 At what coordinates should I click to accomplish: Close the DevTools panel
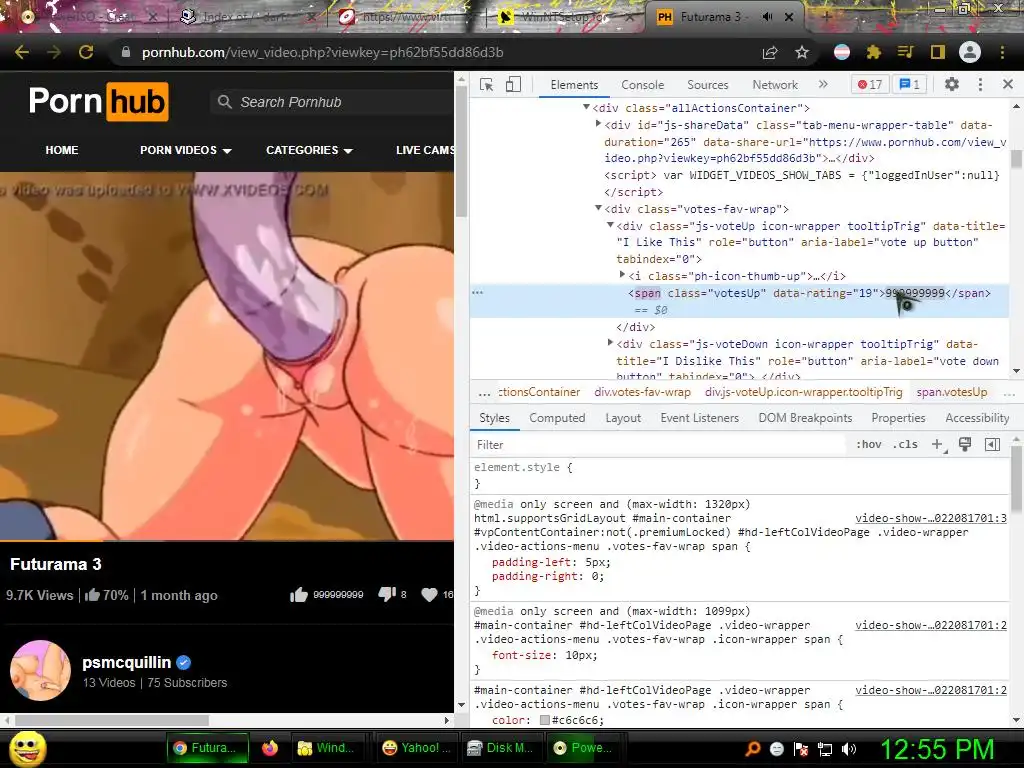[x=1008, y=84]
